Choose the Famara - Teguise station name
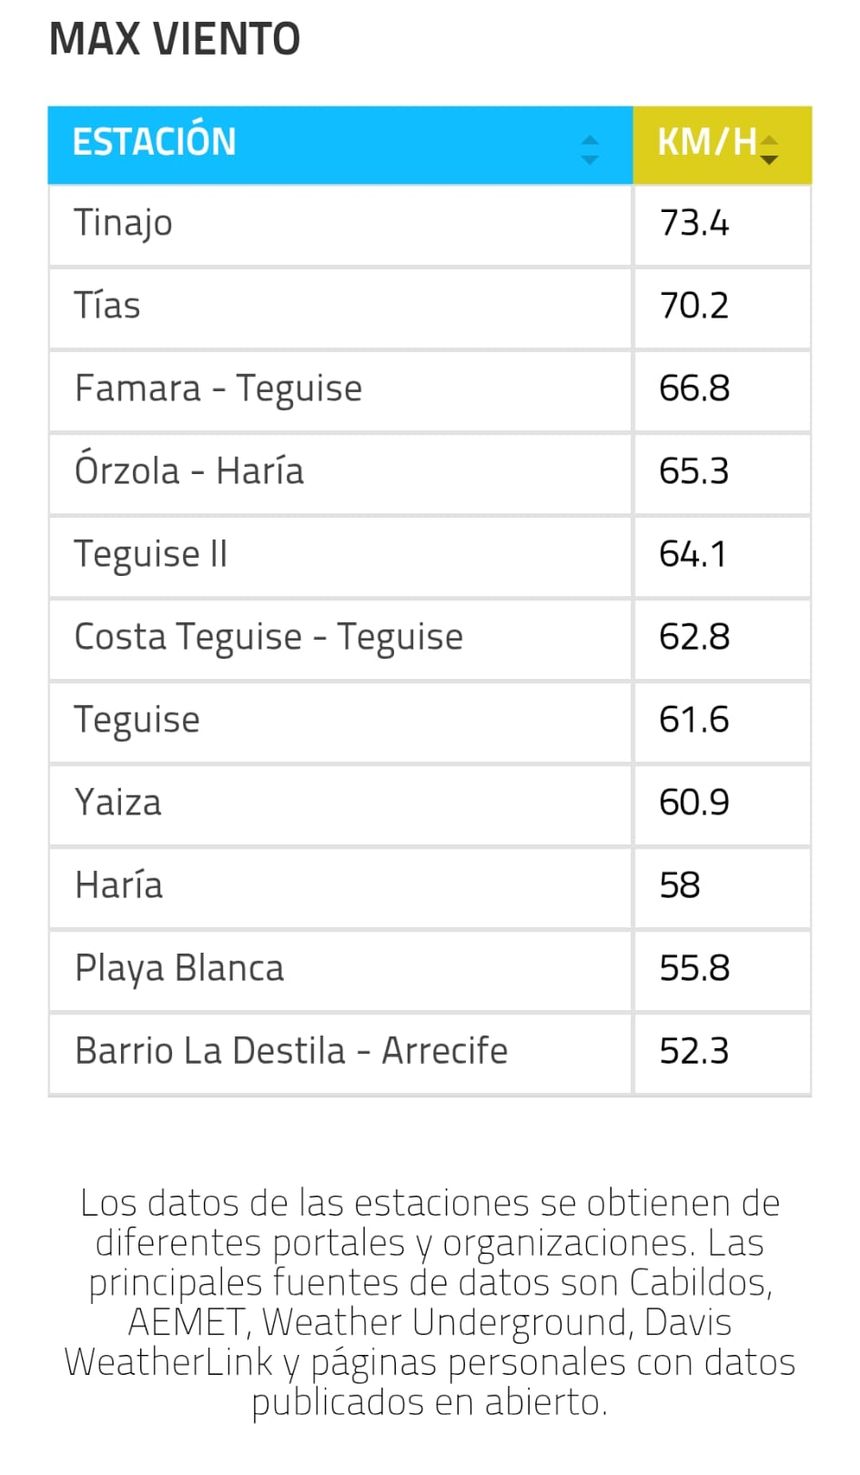 pyautogui.click(x=218, y=389)
